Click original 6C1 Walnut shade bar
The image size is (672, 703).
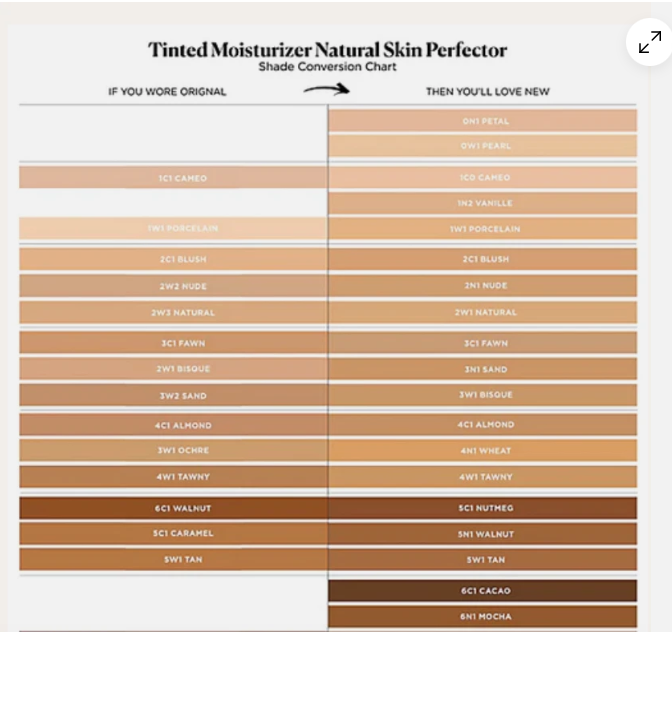[173, 508]
